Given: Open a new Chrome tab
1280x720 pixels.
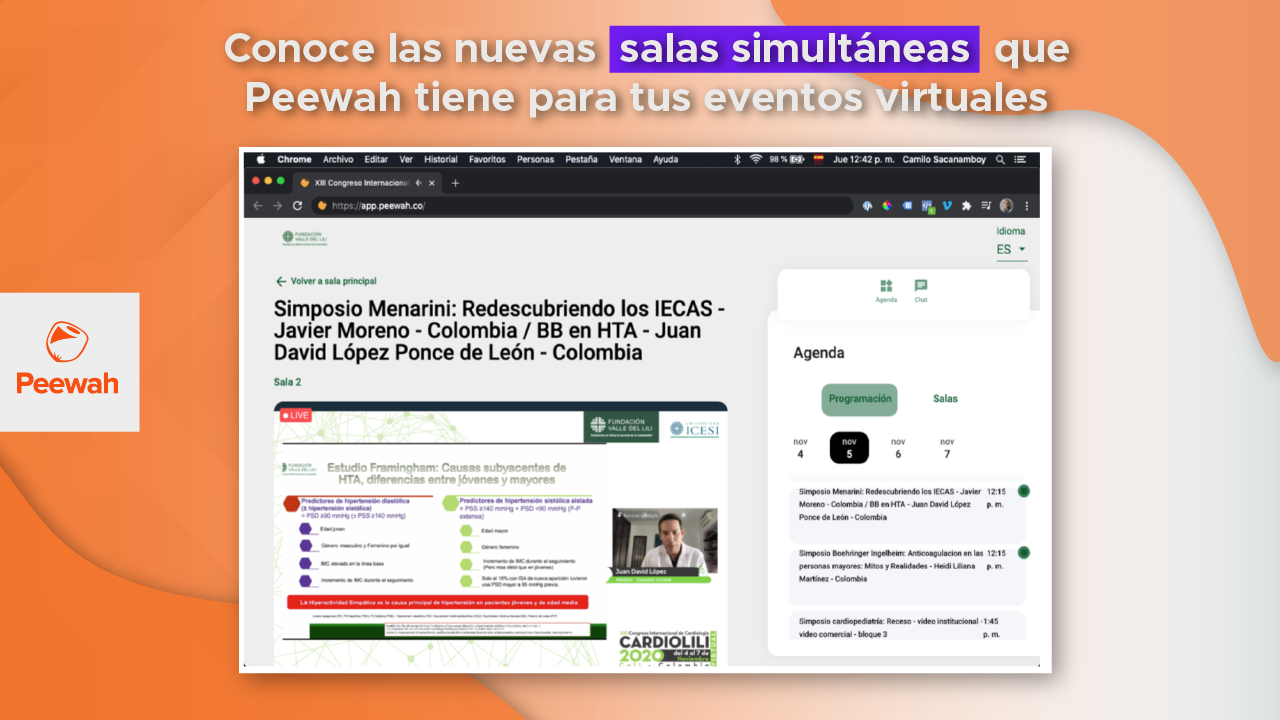Looking at the screenshot, I should click(455, 183).
